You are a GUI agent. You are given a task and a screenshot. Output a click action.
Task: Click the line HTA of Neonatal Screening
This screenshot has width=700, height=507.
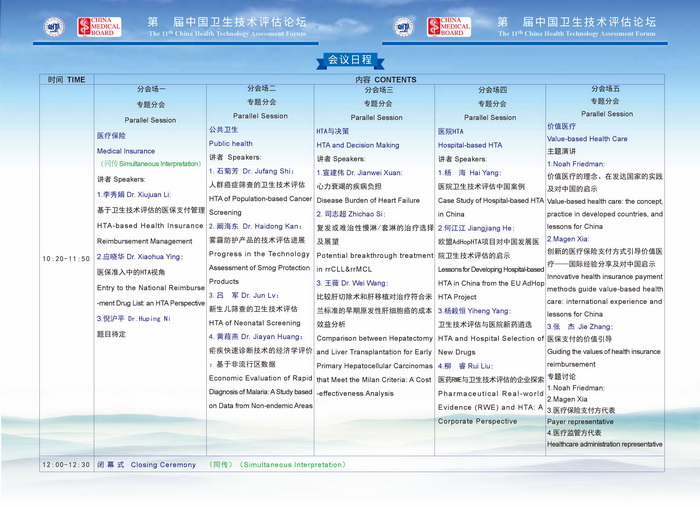coord(254,323)
